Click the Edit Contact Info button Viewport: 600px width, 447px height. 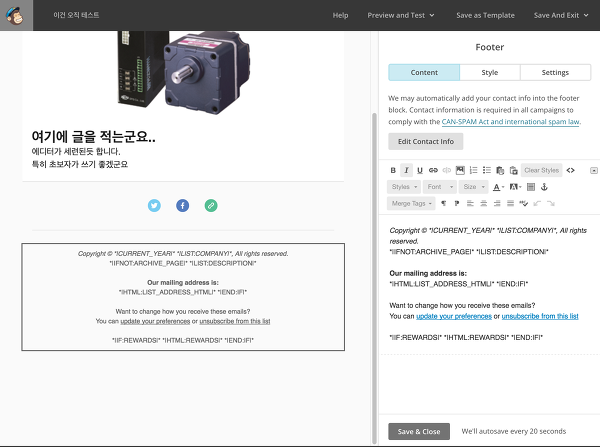click(x=426, y=142)
